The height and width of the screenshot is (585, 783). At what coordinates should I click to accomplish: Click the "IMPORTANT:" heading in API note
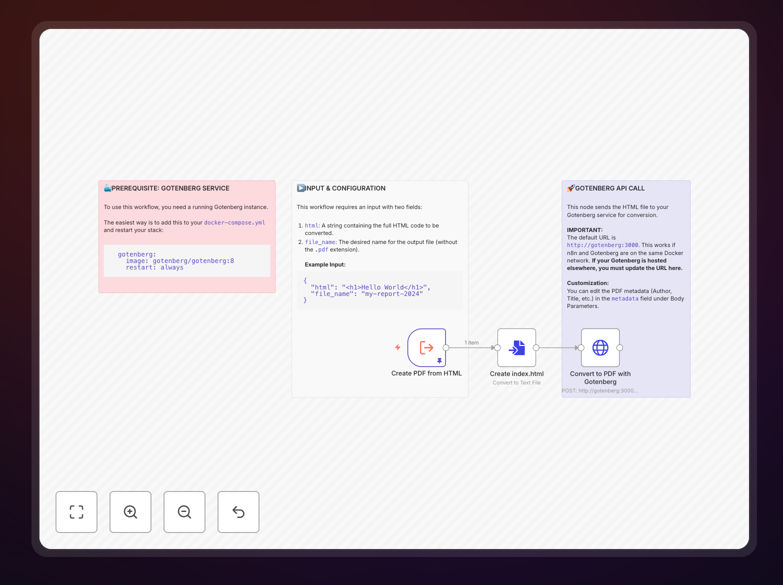coord(584,230)
